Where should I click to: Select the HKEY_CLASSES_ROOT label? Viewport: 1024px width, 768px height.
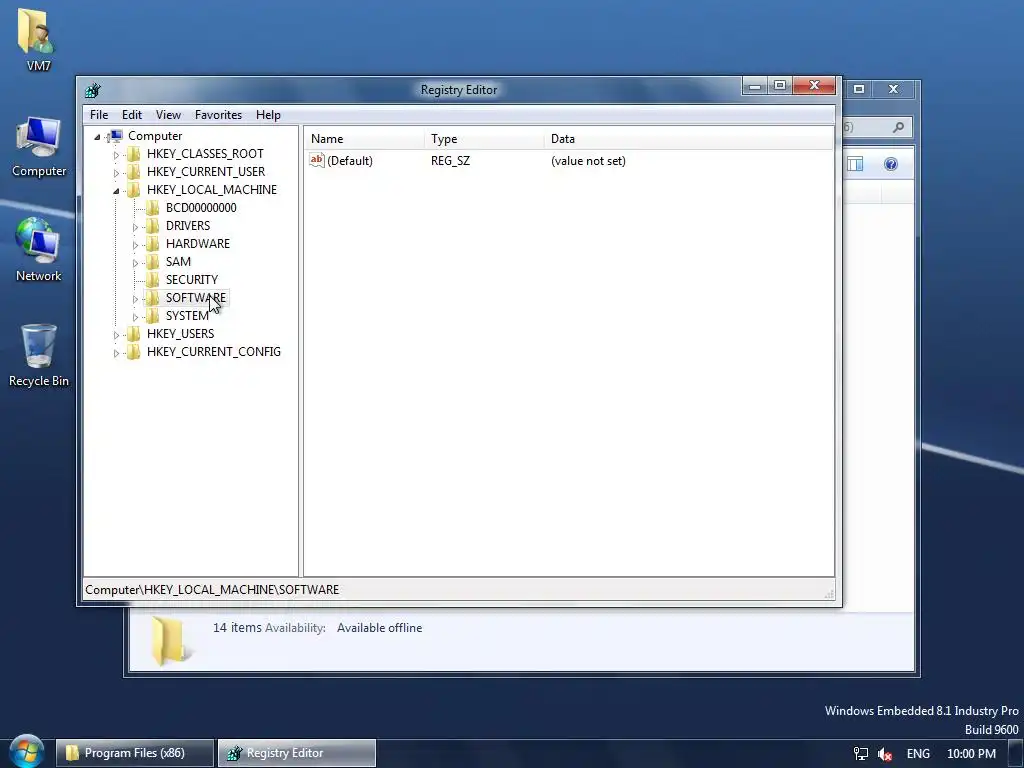point(205,154)
